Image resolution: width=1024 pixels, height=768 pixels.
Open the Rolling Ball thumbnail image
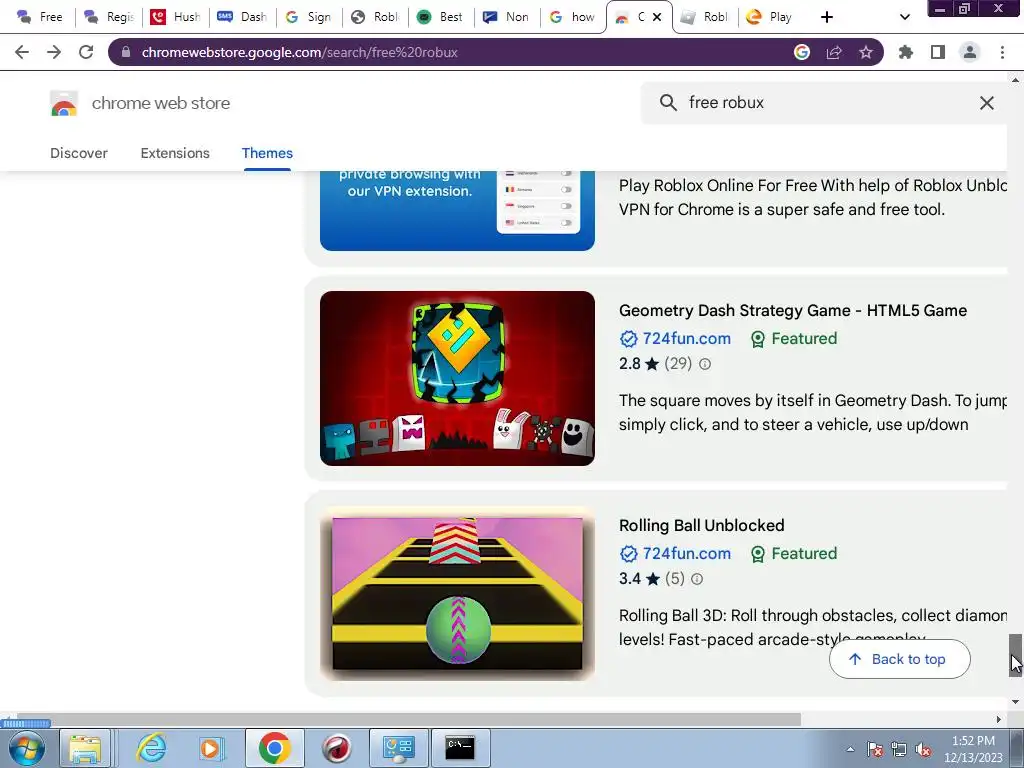pyautogui.click(x=457, y=594)
